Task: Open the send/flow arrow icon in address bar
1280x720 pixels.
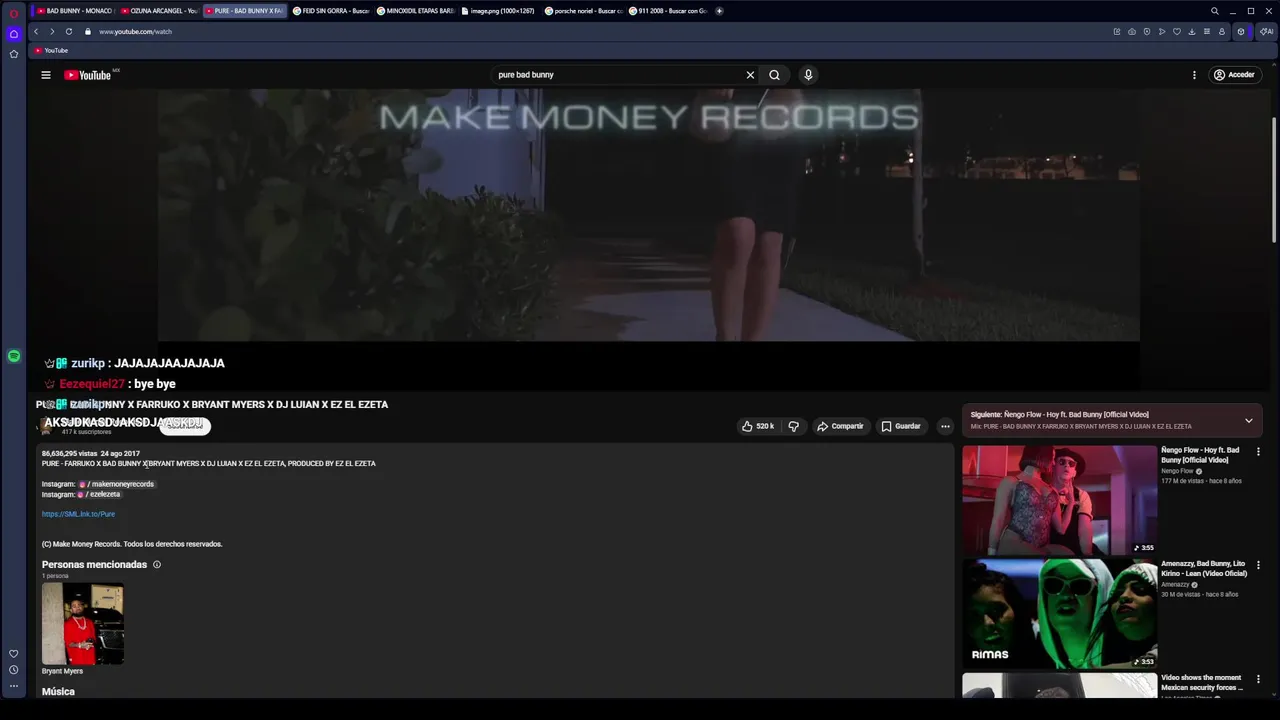Action: [1162, 32]
